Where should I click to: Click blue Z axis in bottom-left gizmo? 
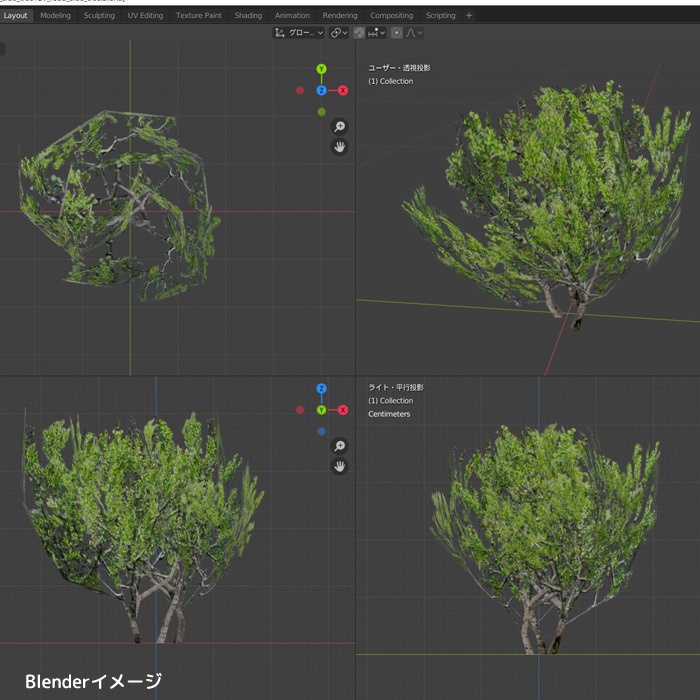point(321,388)
